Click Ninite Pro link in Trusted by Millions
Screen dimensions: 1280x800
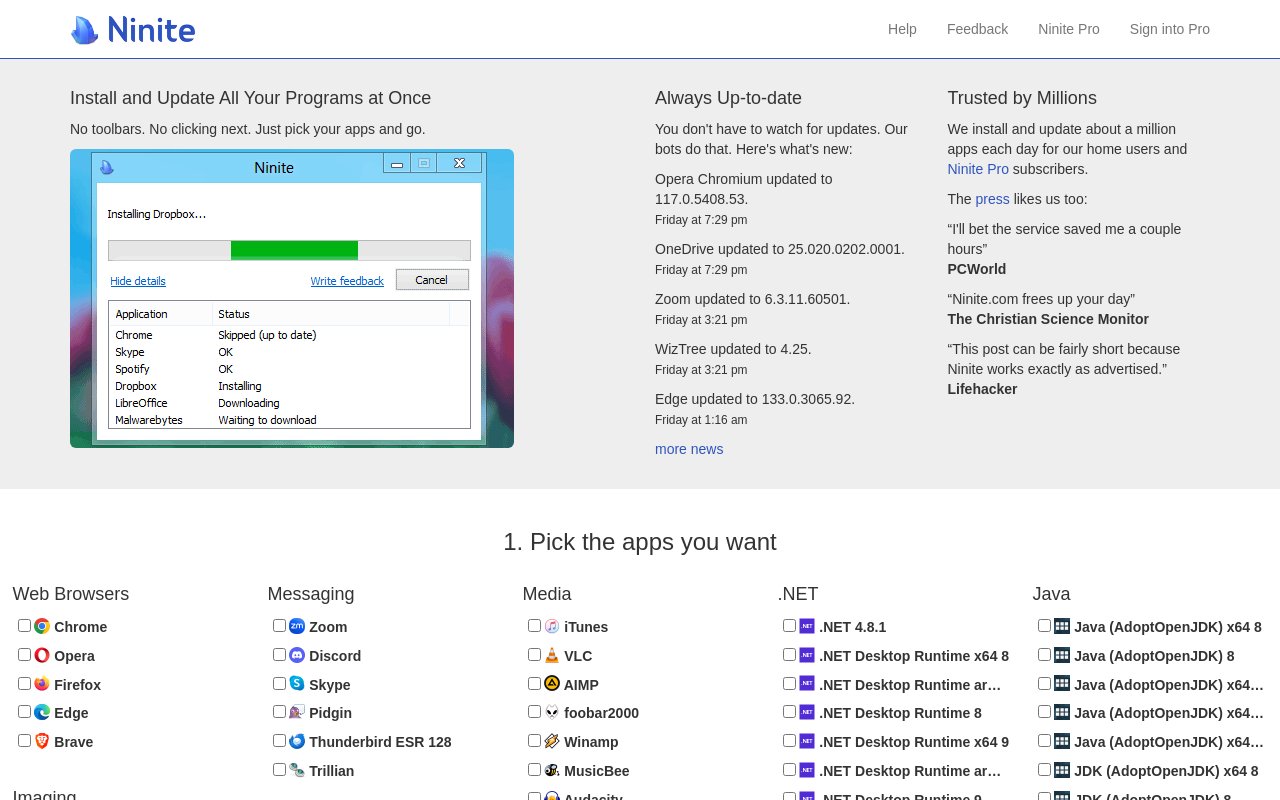(978, 169)
